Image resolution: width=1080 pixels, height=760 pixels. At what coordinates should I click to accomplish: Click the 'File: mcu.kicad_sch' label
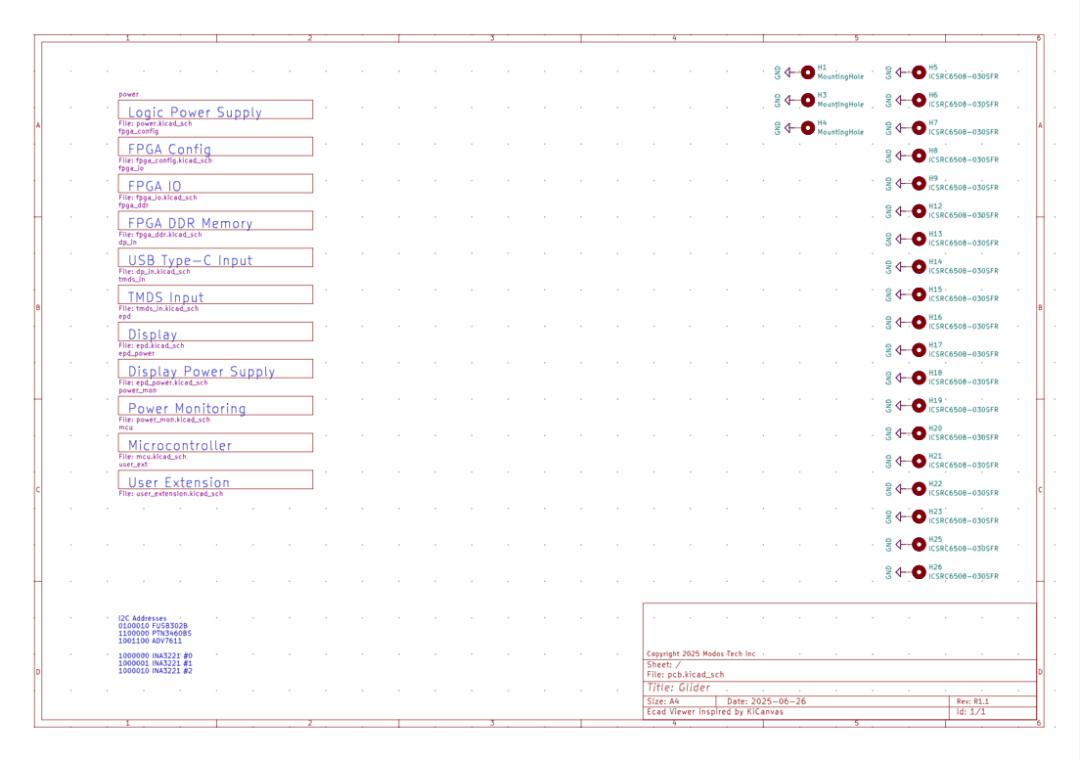point(152,456)
